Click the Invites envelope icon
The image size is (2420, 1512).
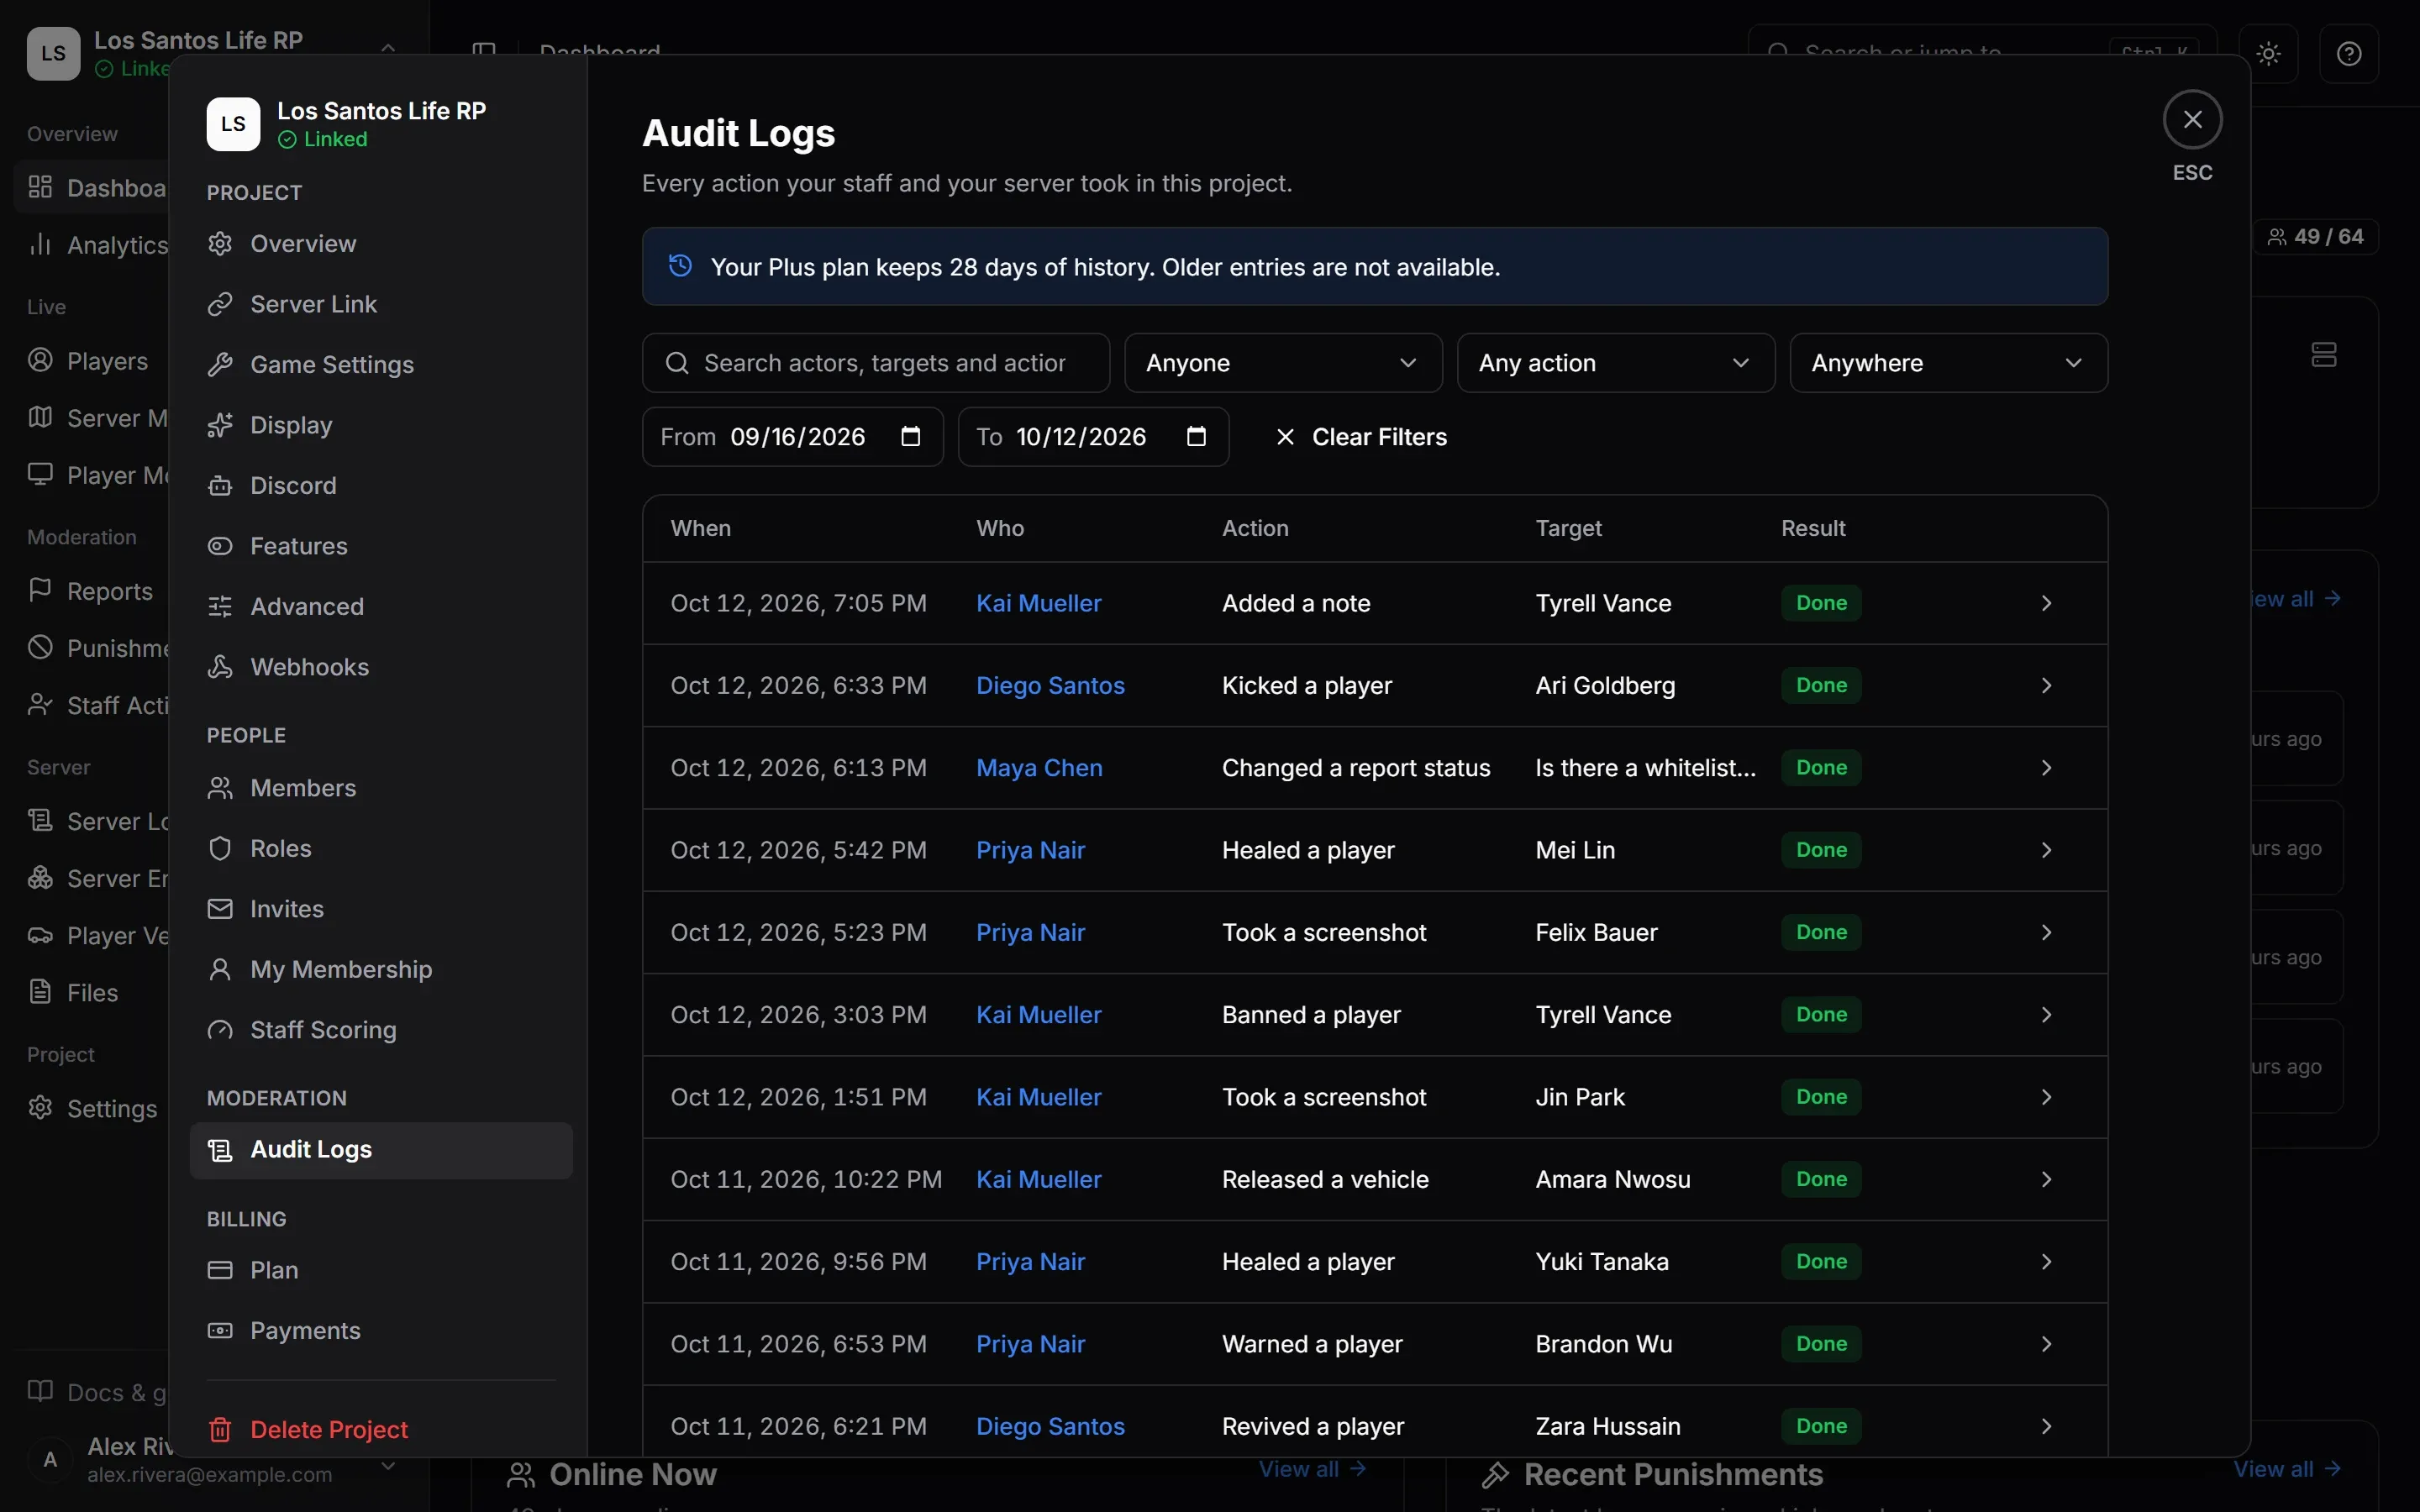tap(220, 909)
